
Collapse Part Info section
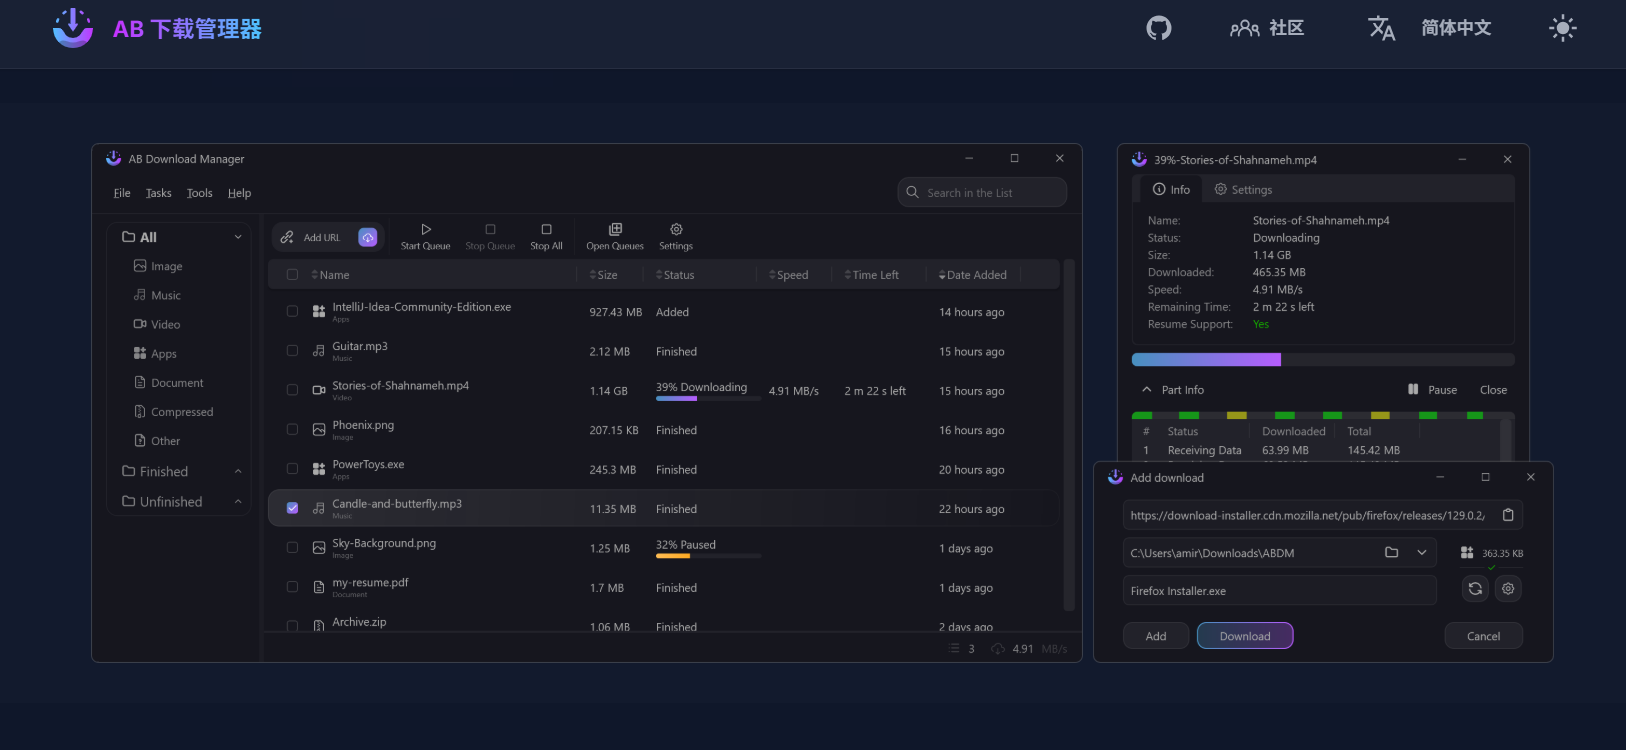tap(1146, 390)
